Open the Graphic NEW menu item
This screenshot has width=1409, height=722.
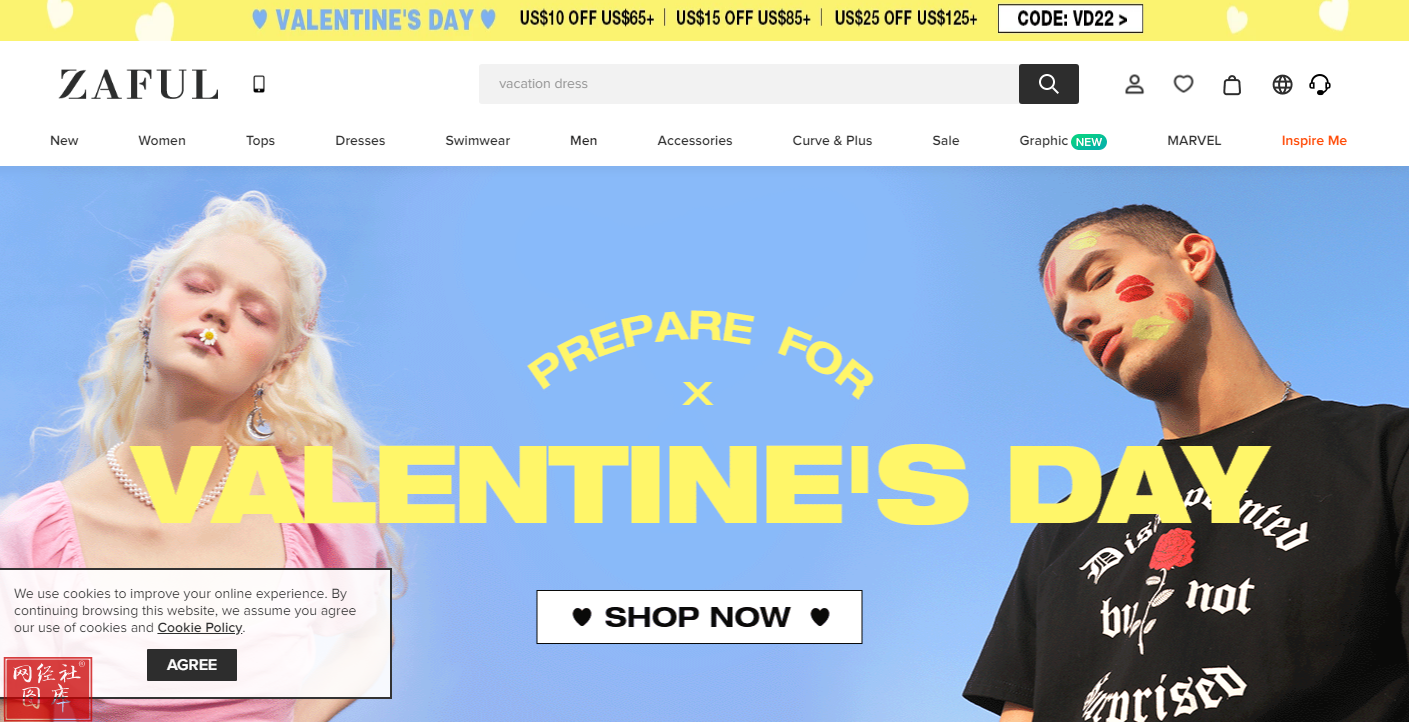click(1062, 141)
